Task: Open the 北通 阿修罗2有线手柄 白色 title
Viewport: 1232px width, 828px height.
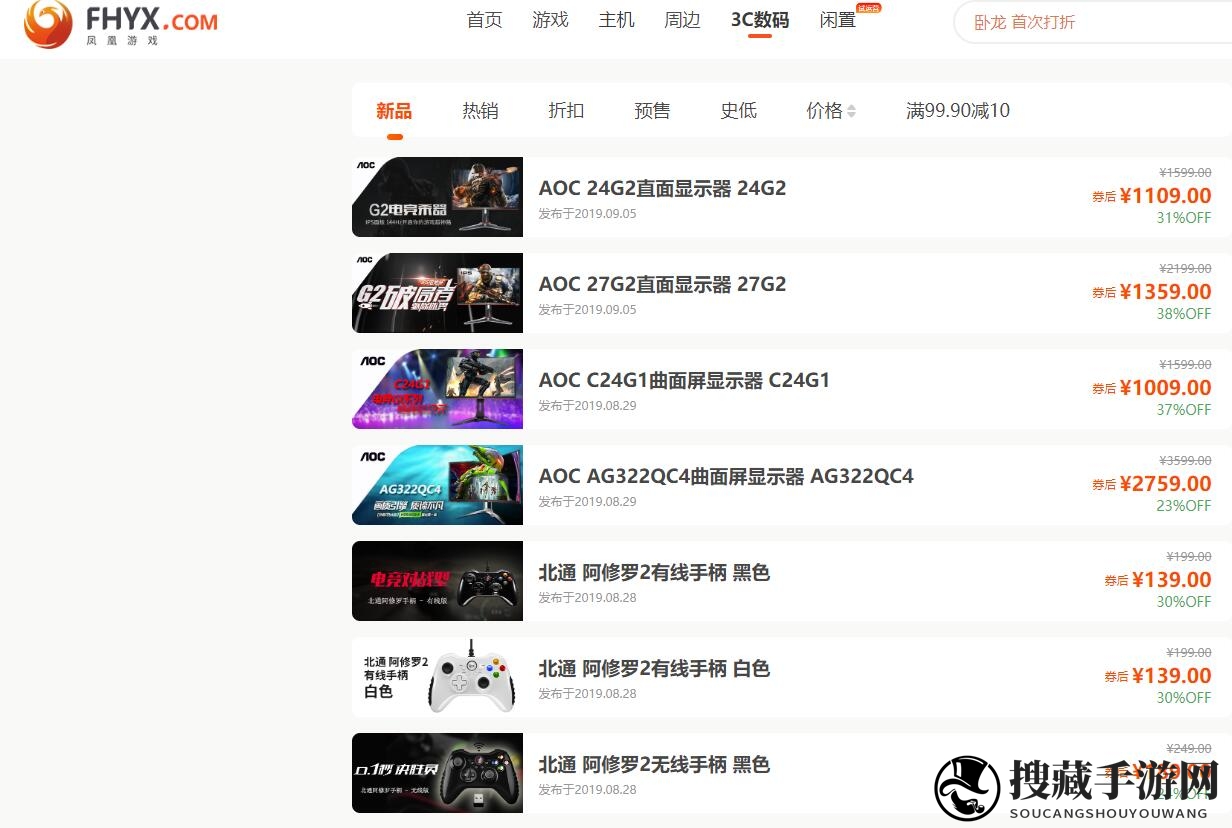Action: 654,669
